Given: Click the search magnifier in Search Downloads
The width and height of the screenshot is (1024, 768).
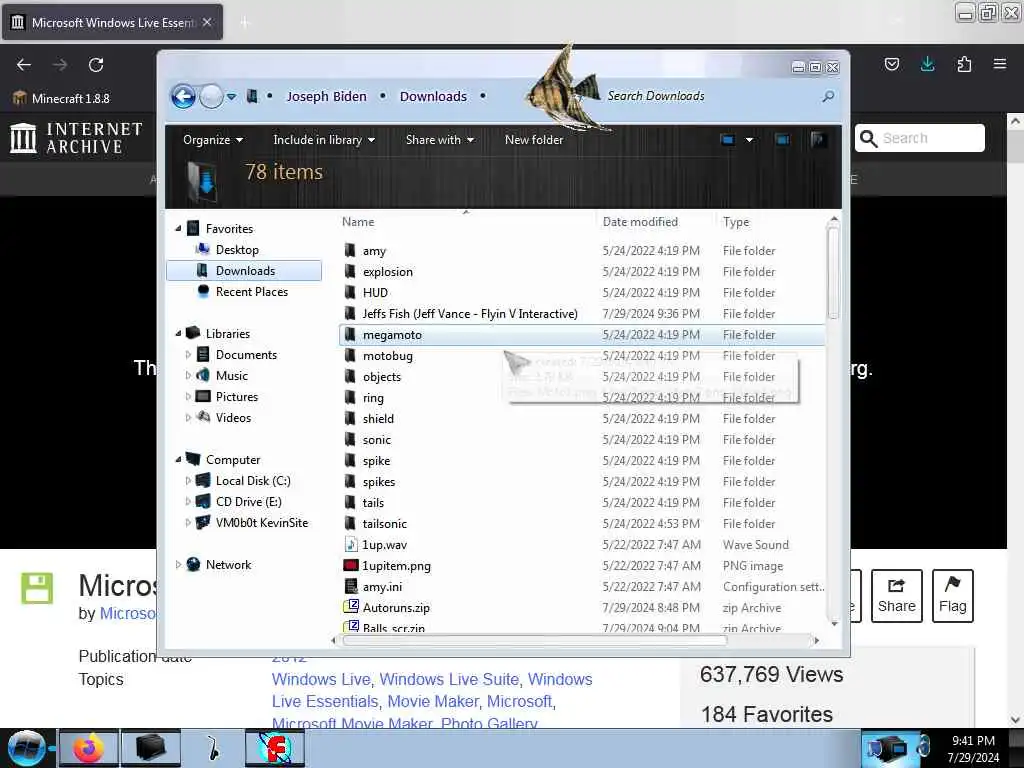Looking at the screenshot, I should coord(828,96).
